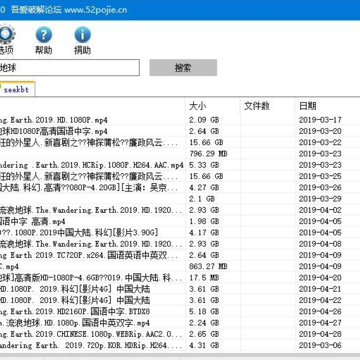This screenshot has width=360, height=360.
Task: Click the date 2019-03-06 cell
Action: tap(320, 345)
